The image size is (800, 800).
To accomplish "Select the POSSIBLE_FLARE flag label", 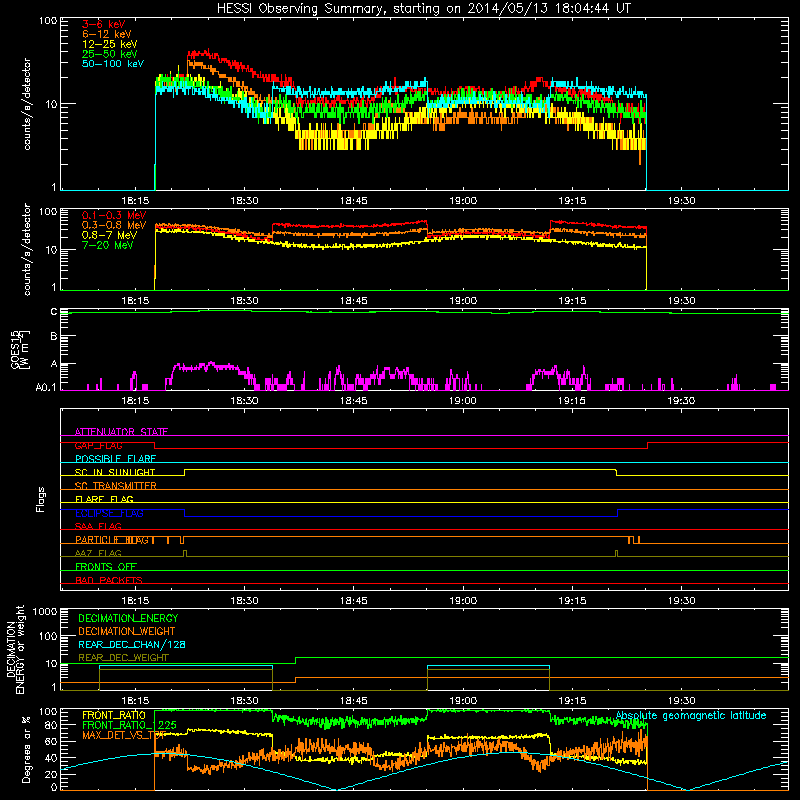I will click(115, 459).
